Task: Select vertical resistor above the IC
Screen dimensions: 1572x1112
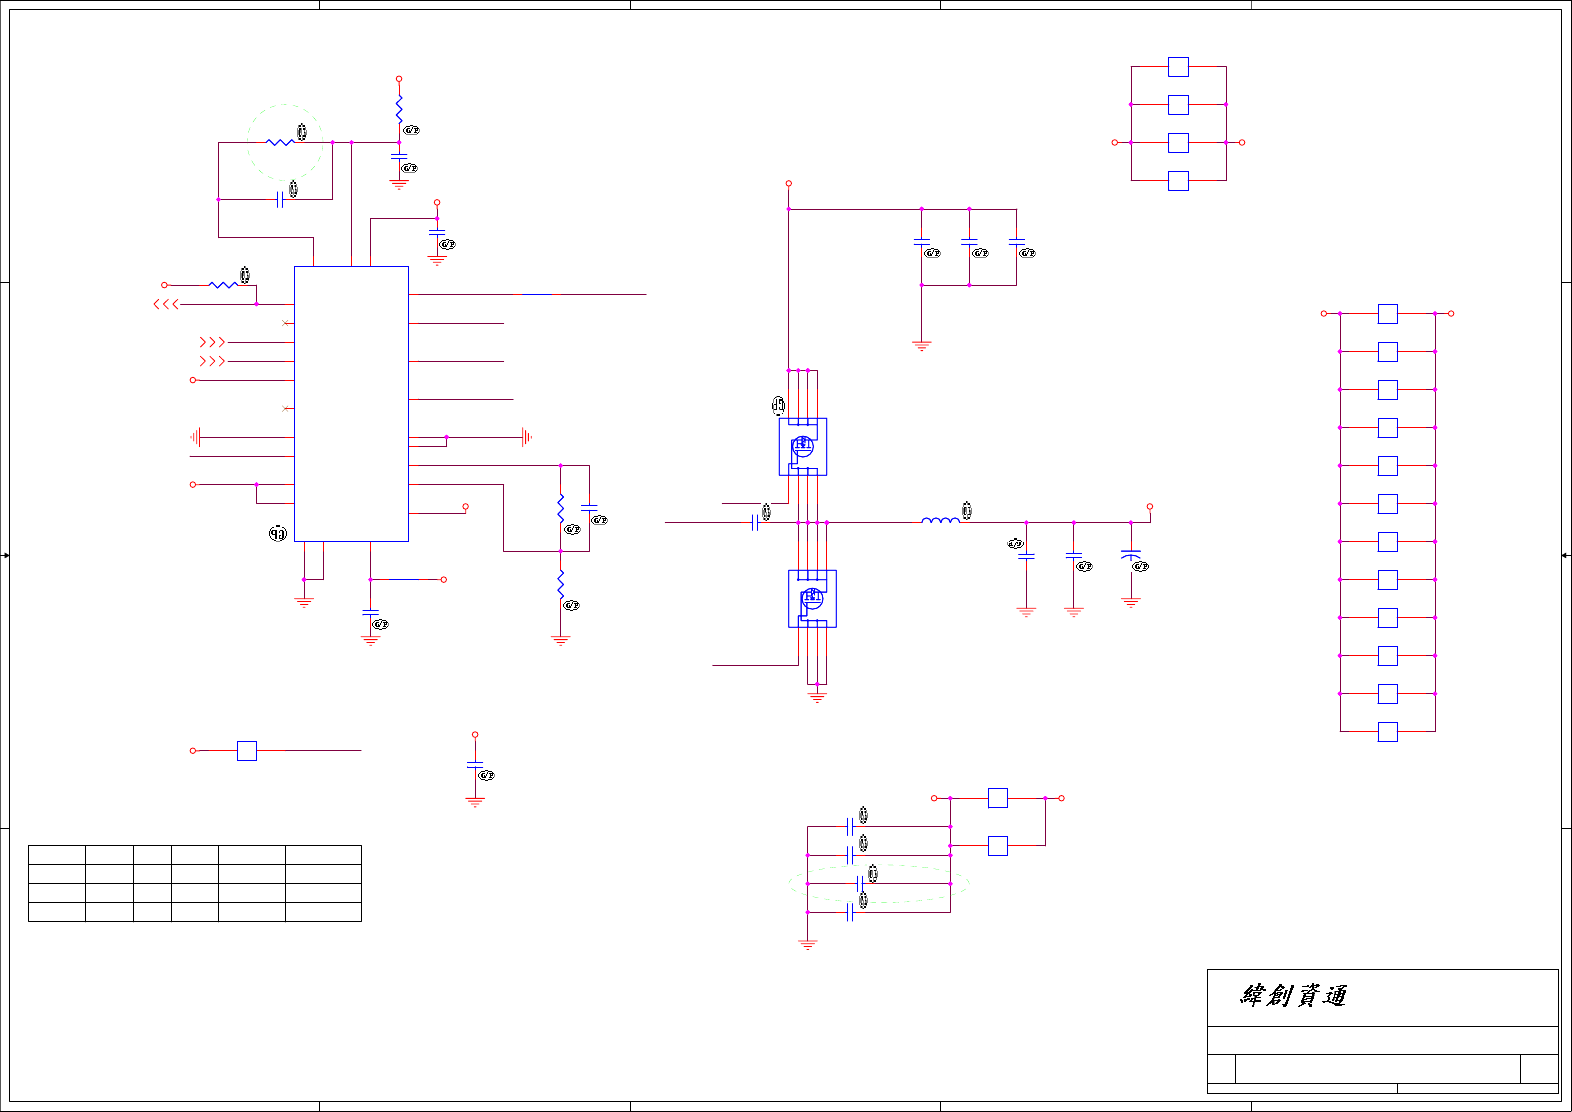Action: click(399, 109)
